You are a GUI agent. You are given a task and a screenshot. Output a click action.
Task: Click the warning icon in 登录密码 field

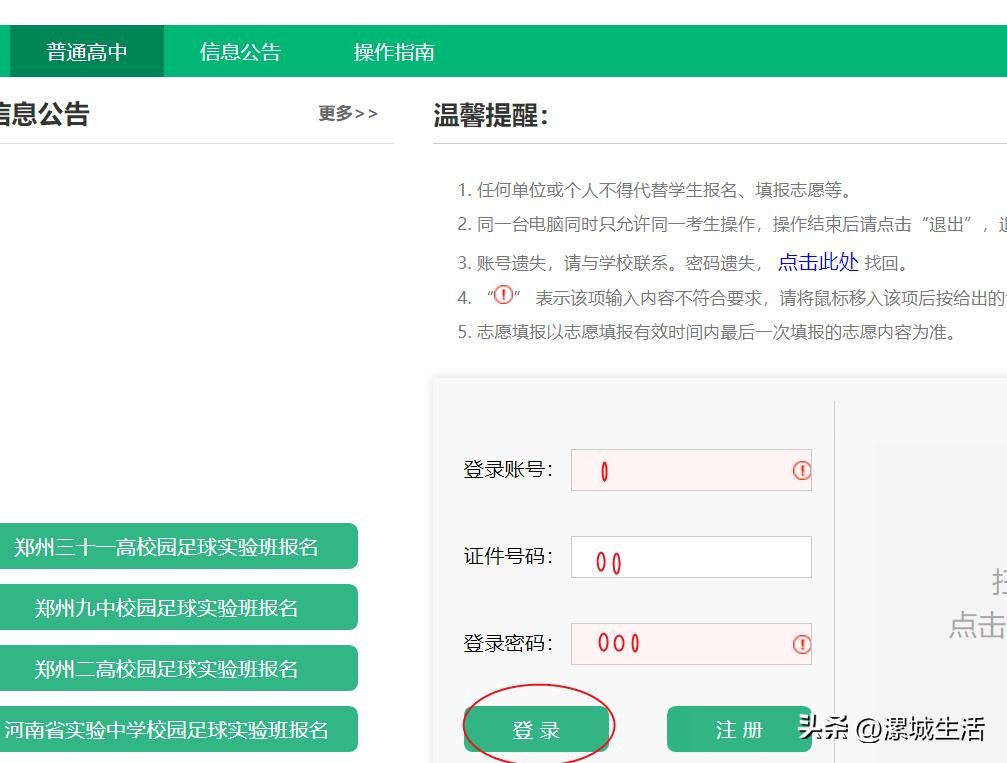click(x=801, y=644)
